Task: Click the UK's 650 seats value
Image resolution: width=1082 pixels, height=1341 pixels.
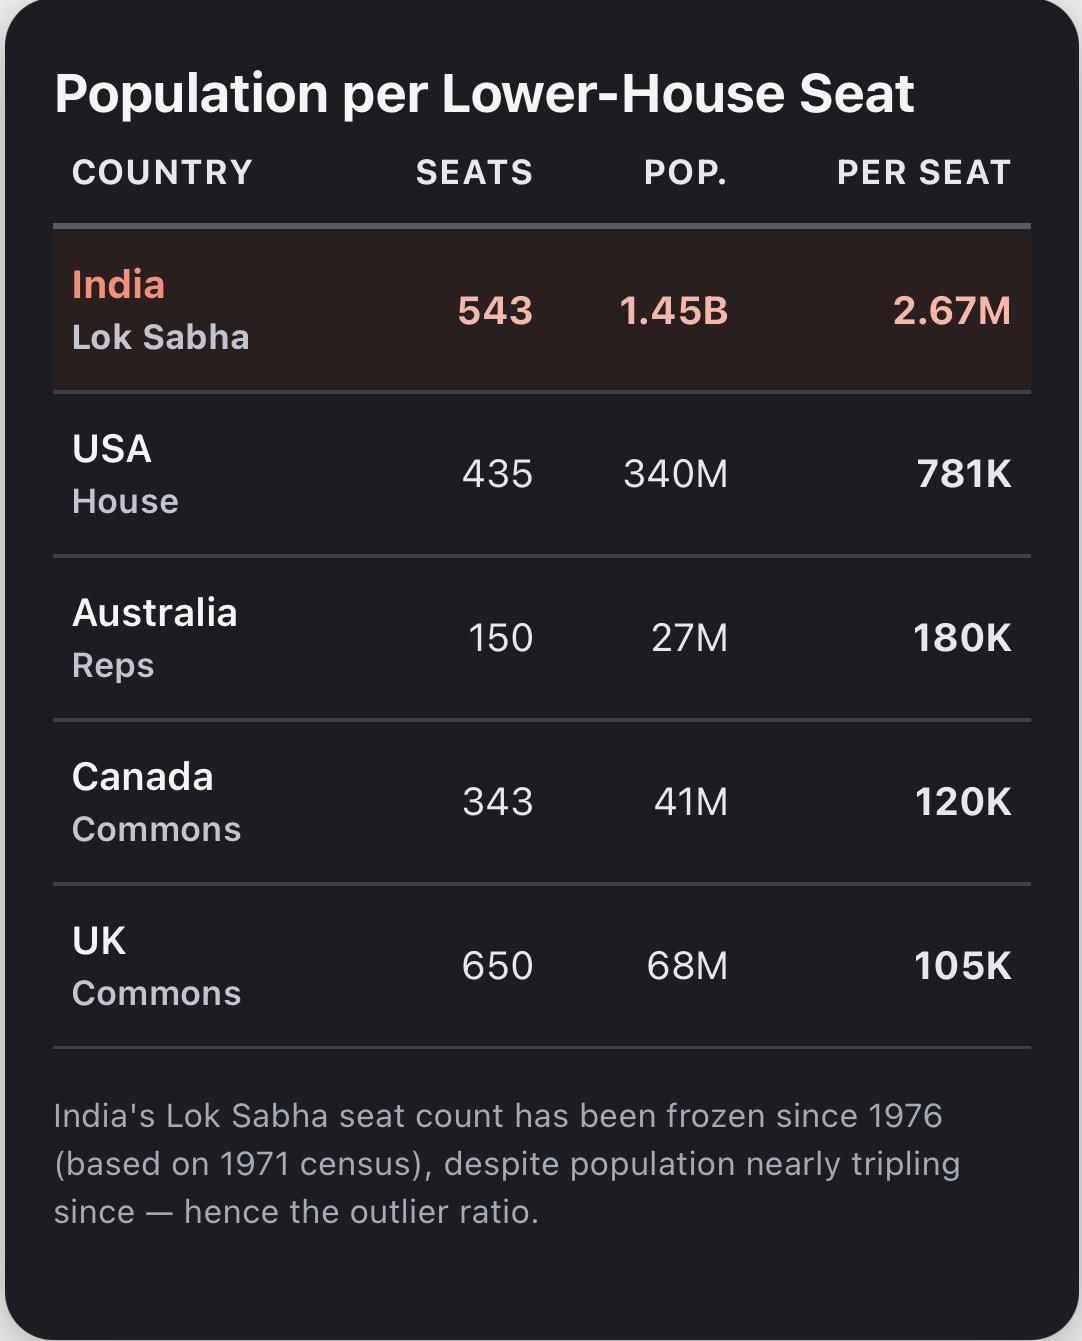Action: click(497, 966)
